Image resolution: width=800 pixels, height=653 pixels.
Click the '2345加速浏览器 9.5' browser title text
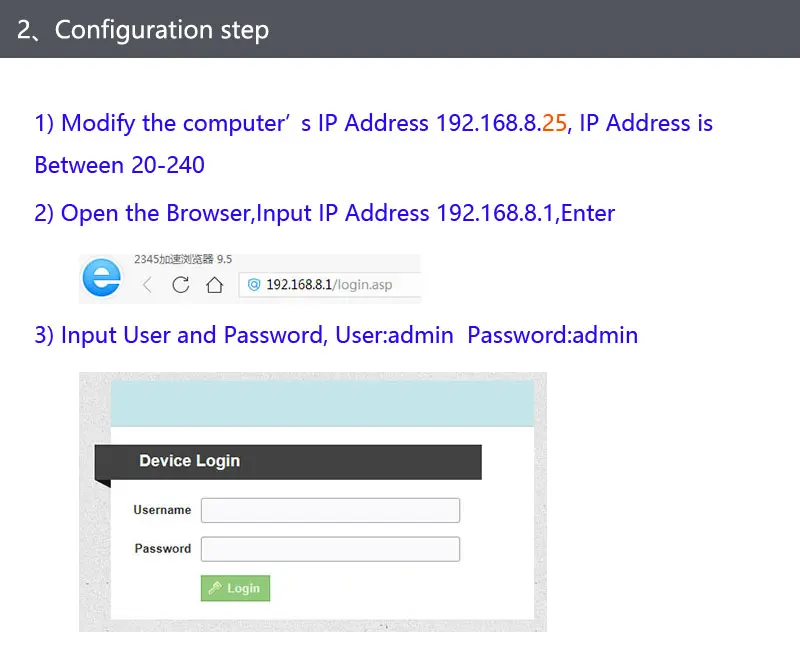pos(183,259)
